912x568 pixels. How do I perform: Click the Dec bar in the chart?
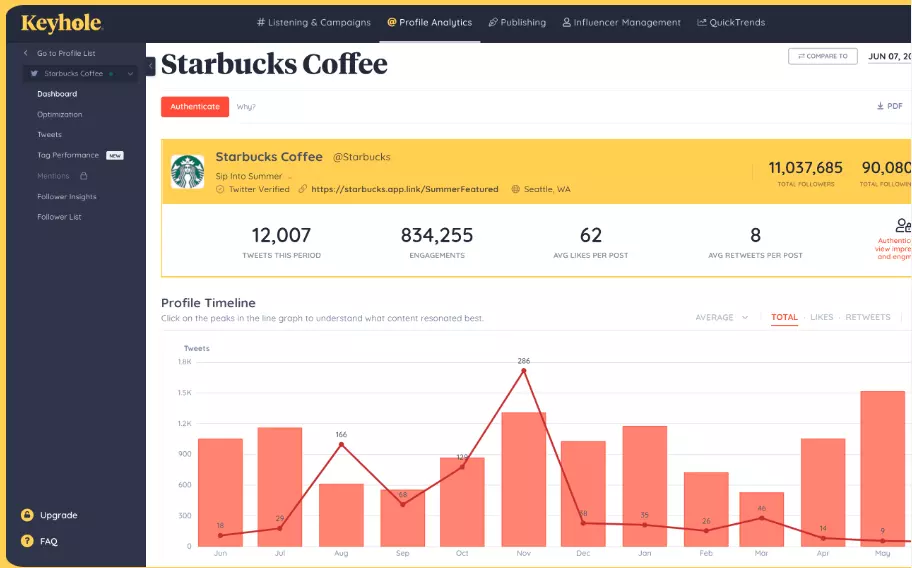583,494
